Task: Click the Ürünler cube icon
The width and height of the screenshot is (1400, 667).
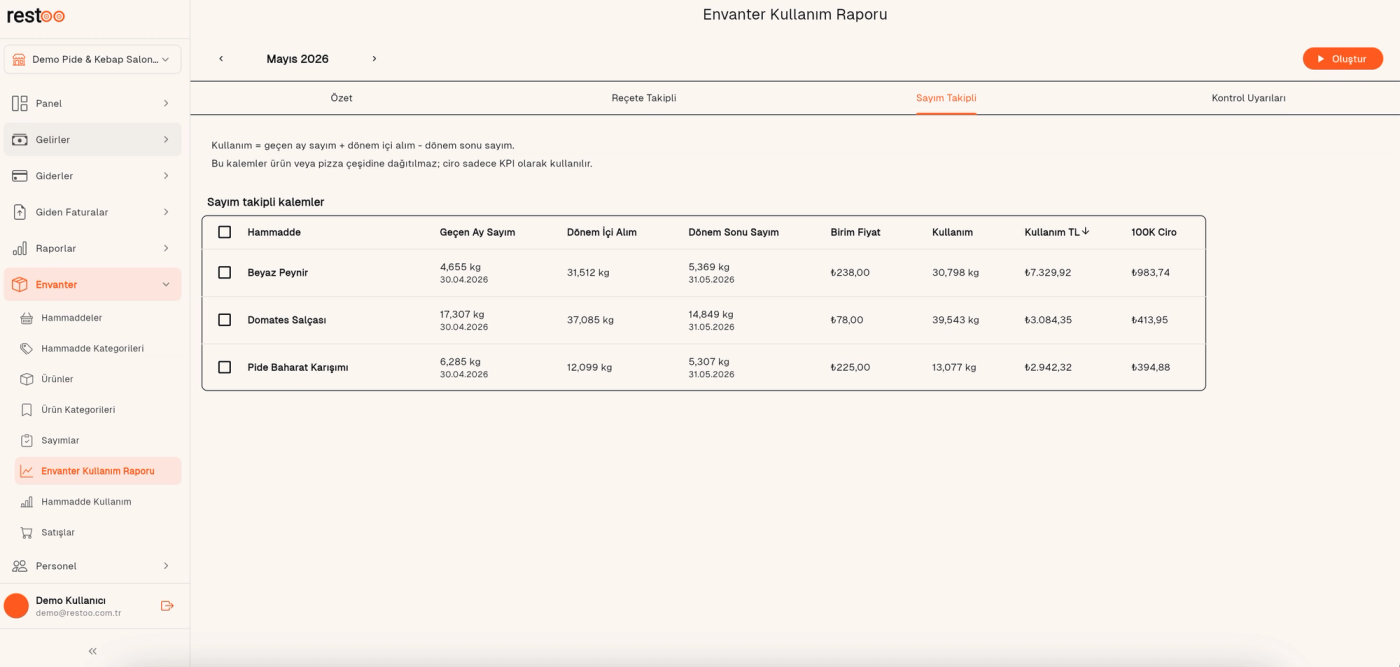Action: 27,379
